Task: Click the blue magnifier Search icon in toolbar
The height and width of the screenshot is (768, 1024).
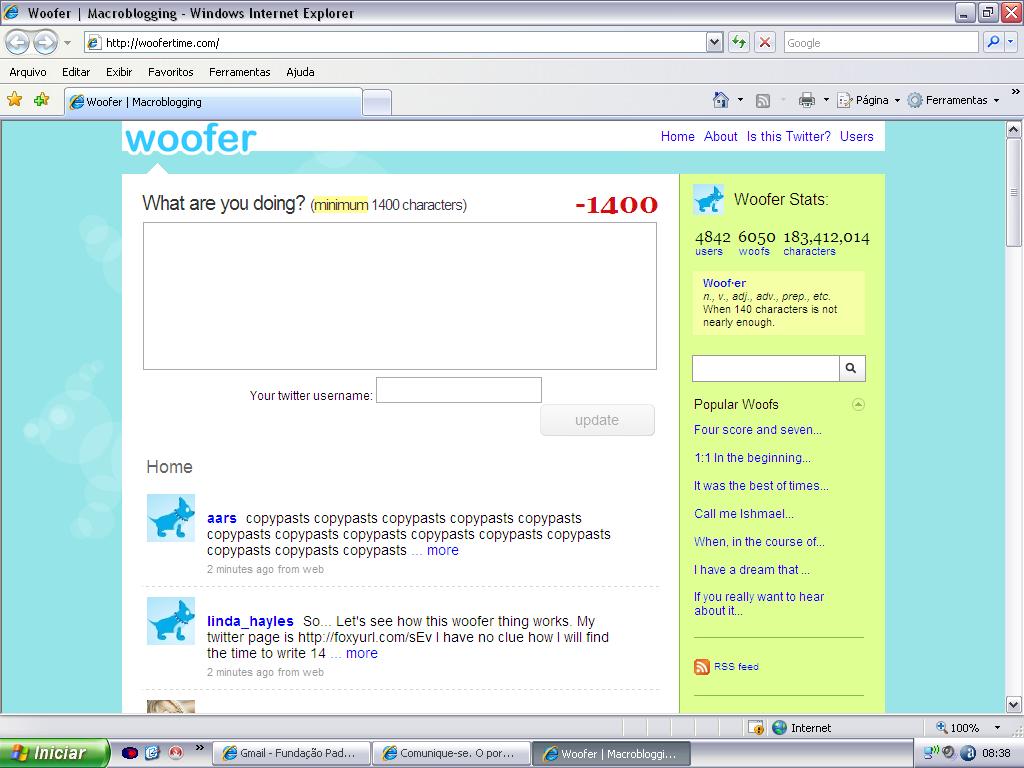Action: (993, 42)
